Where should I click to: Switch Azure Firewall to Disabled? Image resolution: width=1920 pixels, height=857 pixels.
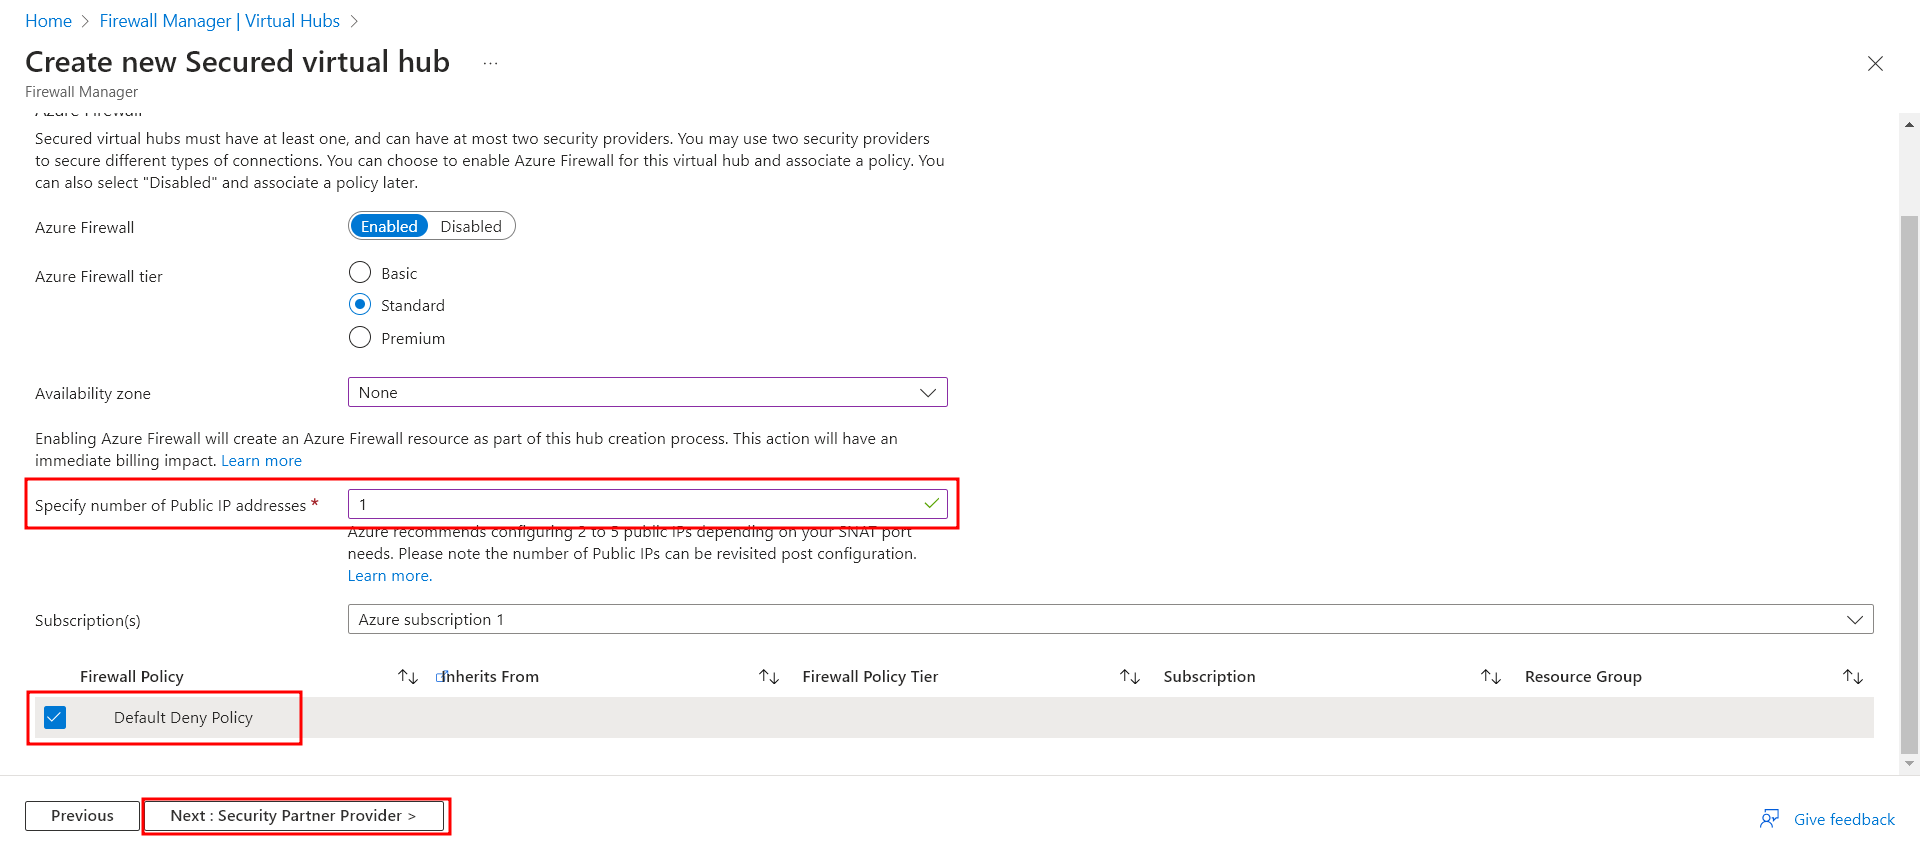[471, 227]
